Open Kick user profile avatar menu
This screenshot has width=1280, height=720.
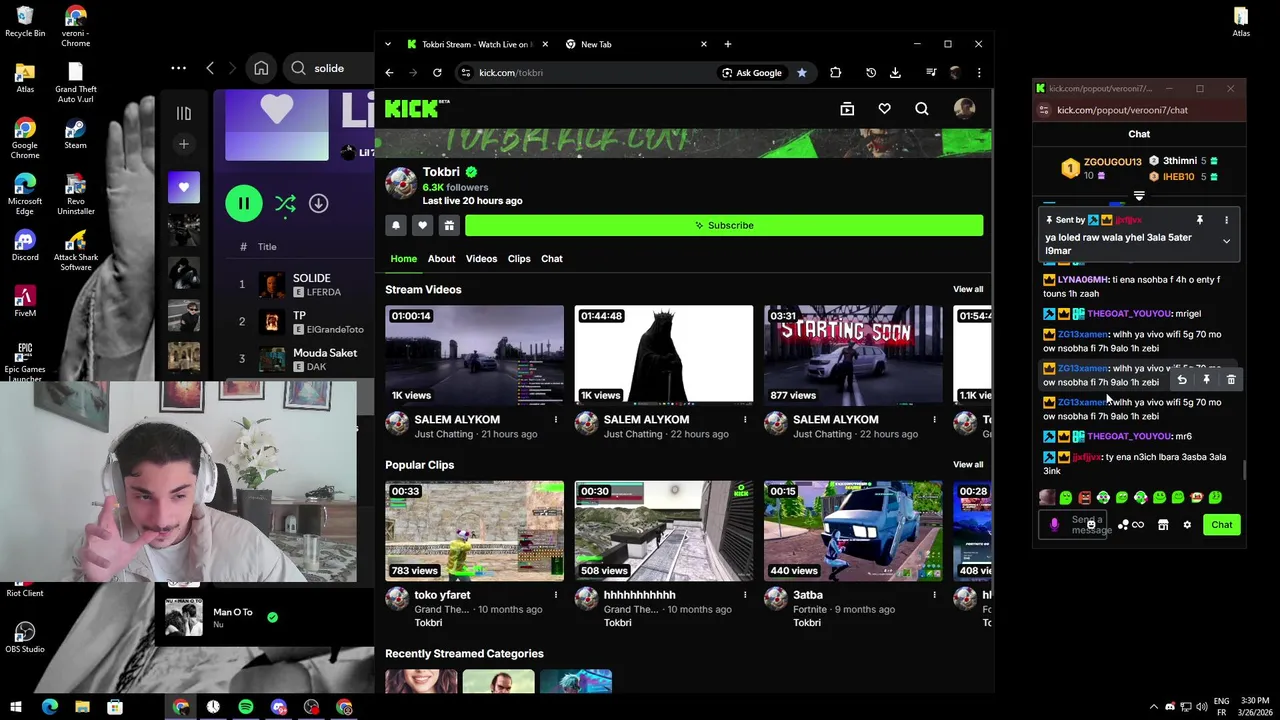tap(964, 108)
